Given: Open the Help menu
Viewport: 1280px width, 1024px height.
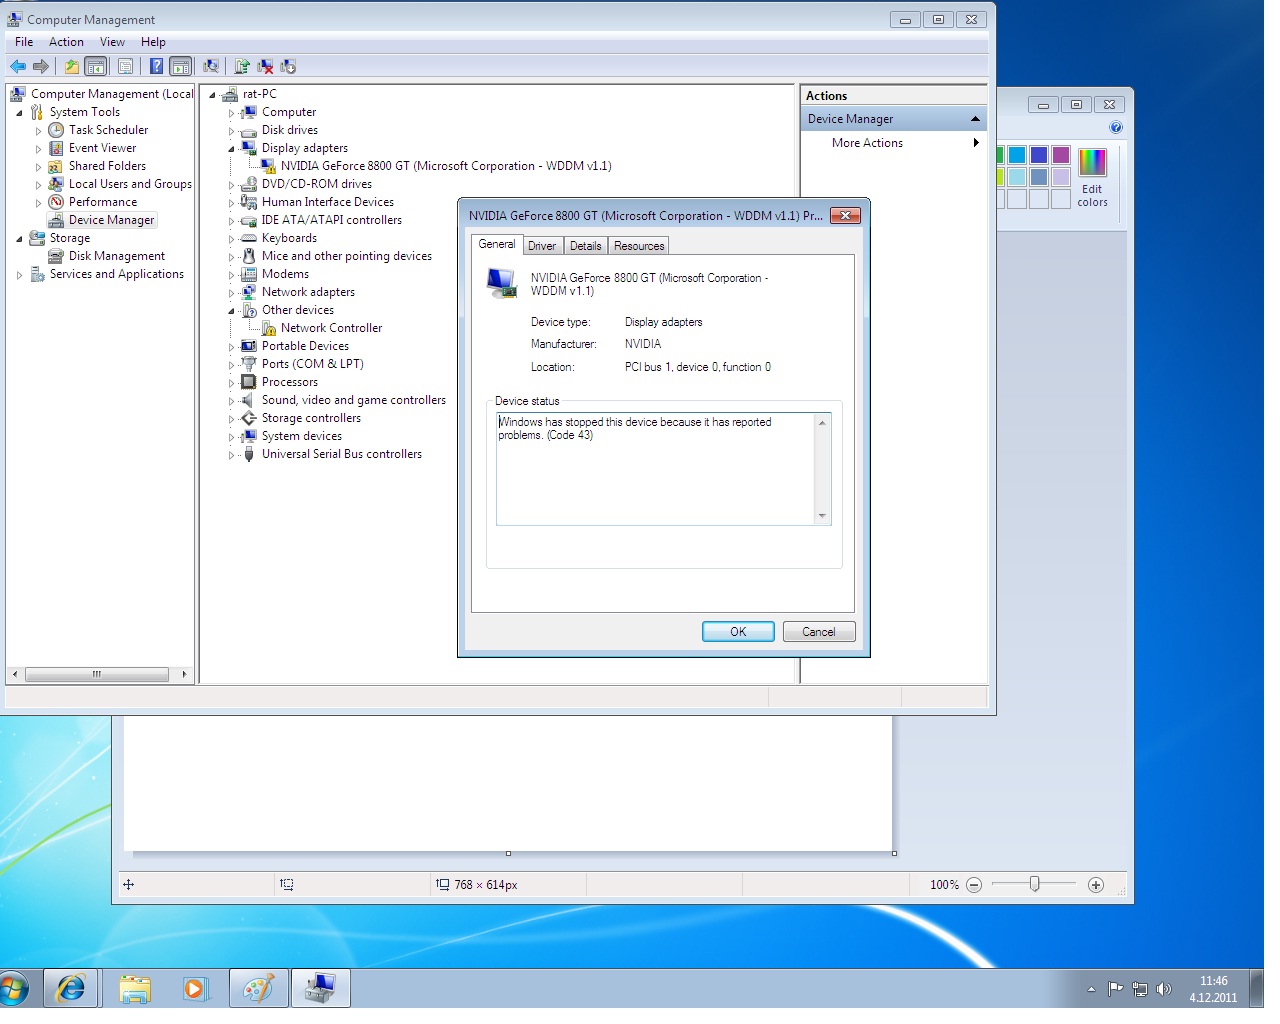Looking at the screenshot, I should pyautogui.click(x=153, y=42).
